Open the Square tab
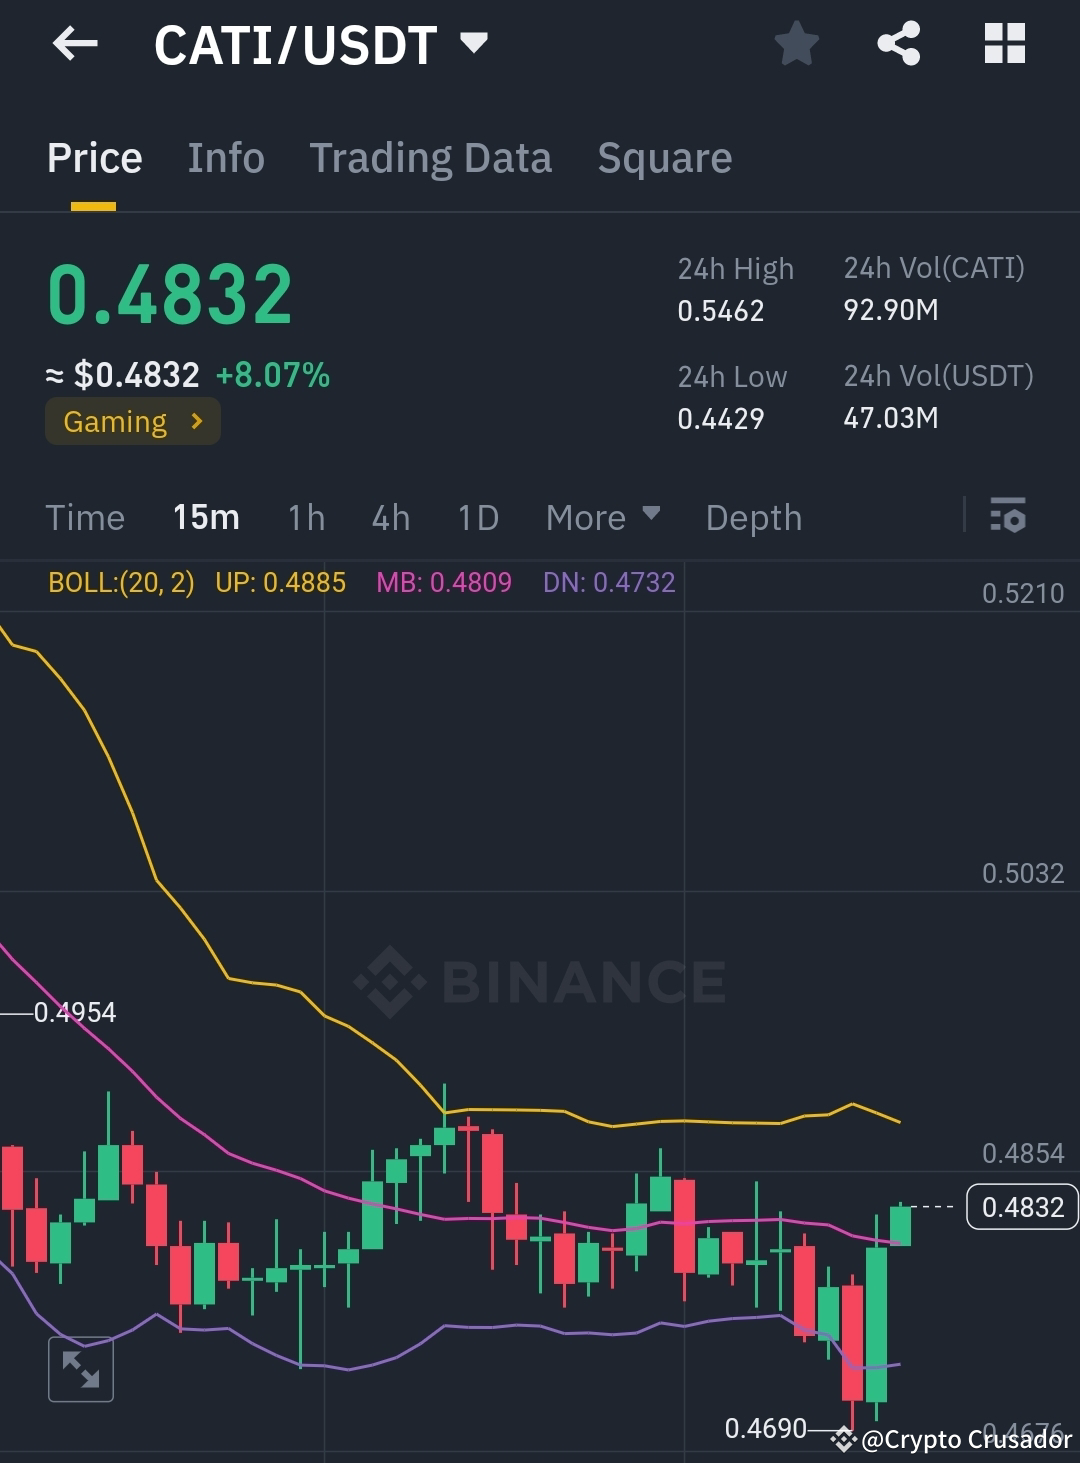This screenshot has height=1463, width=1080. click(664, 158)
